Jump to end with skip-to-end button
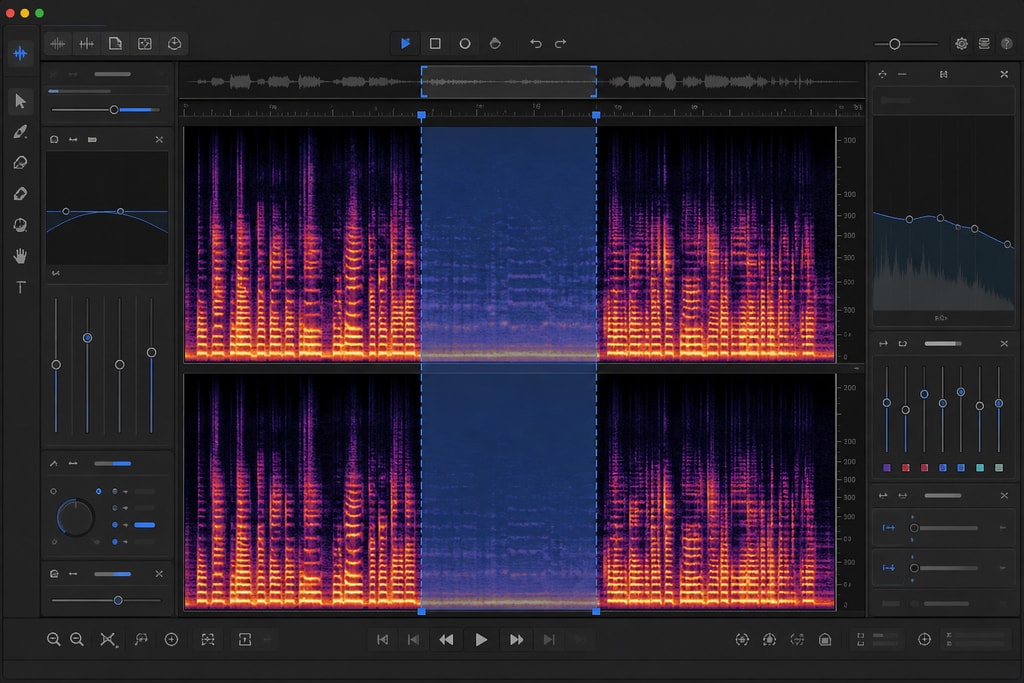The width and height of the screenshot is (1024, 683). (x=549, y=639)
